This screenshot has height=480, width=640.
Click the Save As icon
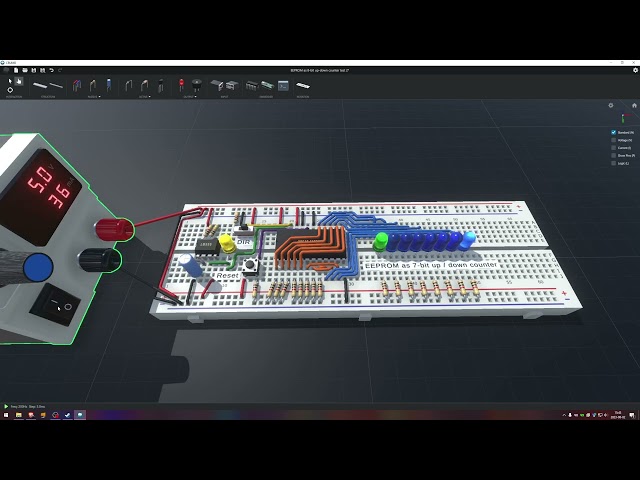click(42, 70)
